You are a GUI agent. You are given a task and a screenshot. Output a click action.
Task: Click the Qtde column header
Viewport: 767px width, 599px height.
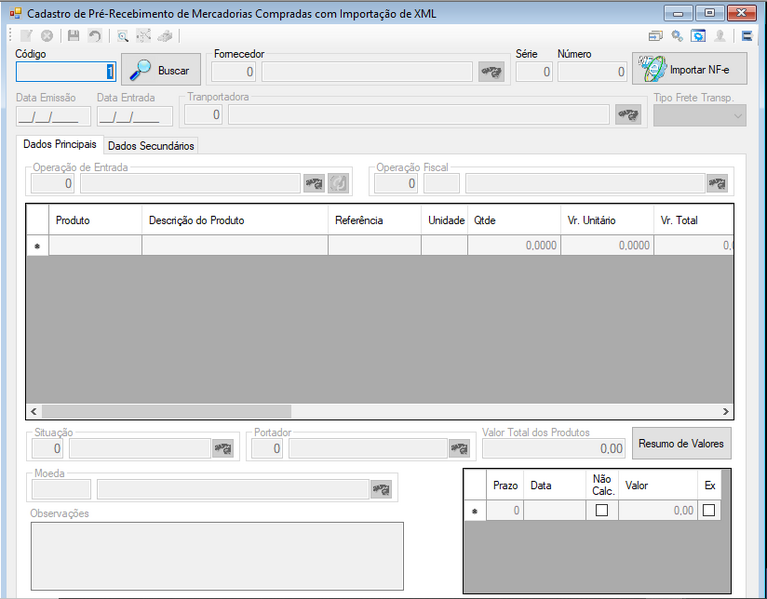pyautogui.click(x=514, y=221)
